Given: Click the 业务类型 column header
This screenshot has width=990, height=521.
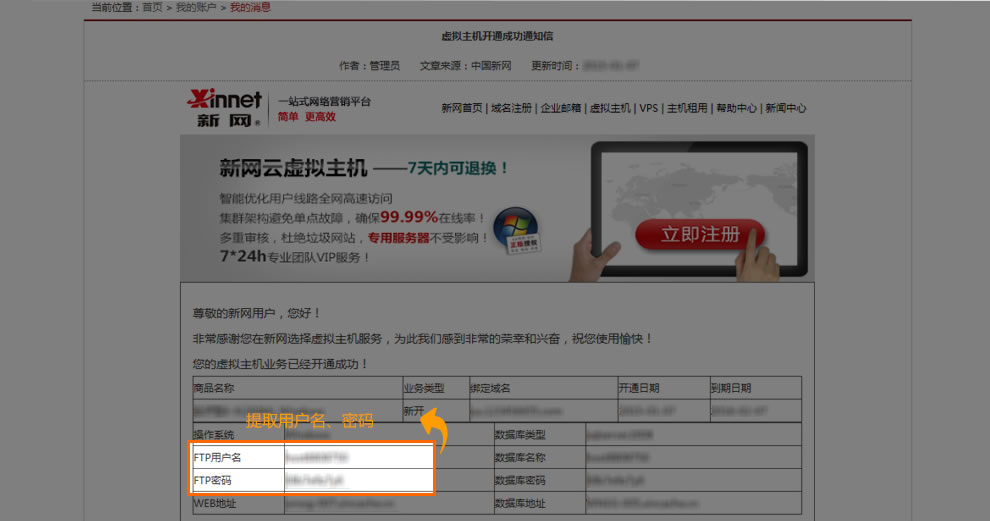Looking at the screenshot, I should (436, 388).
